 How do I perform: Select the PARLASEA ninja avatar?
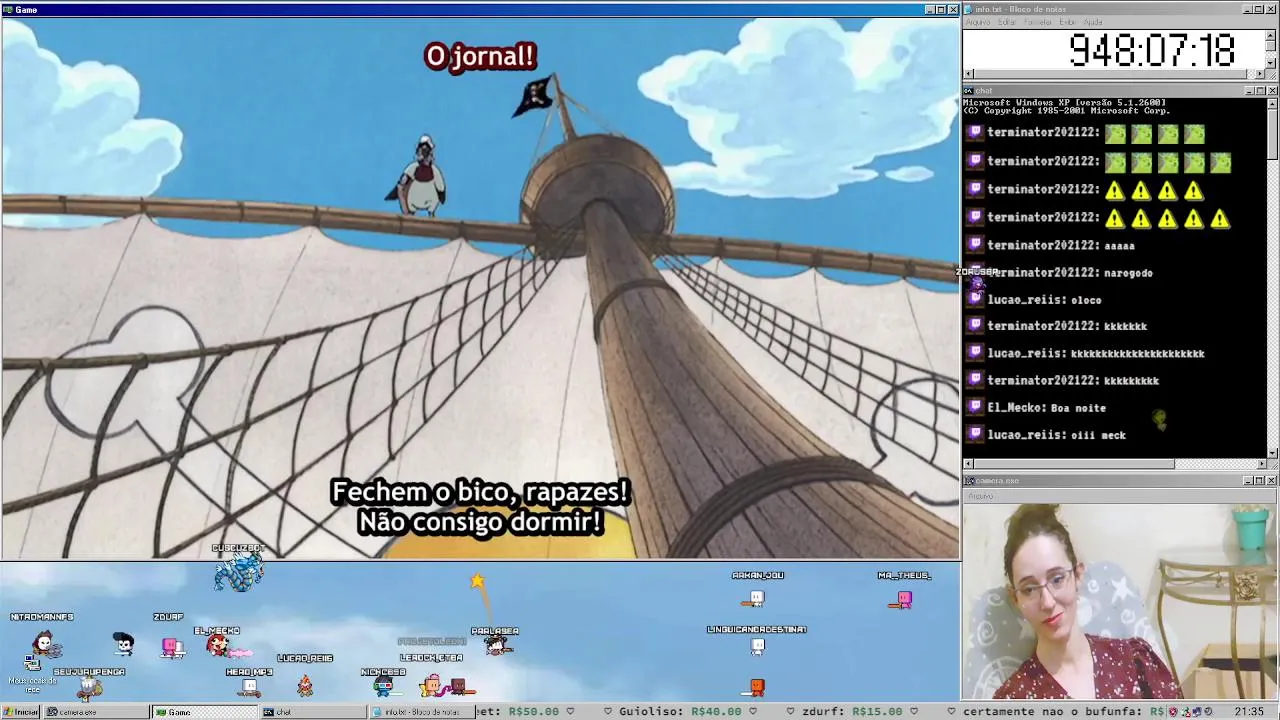496,646
